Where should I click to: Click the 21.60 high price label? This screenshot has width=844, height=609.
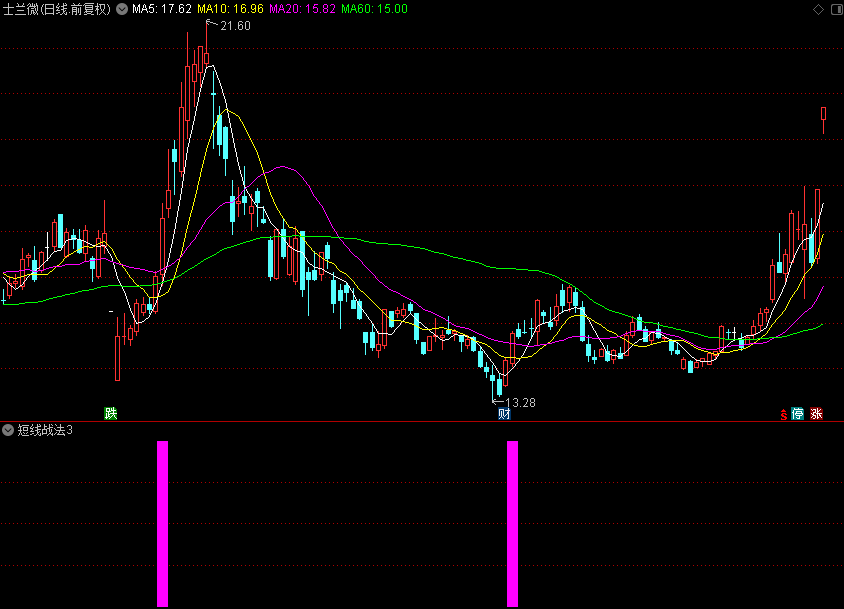point(235,26)
